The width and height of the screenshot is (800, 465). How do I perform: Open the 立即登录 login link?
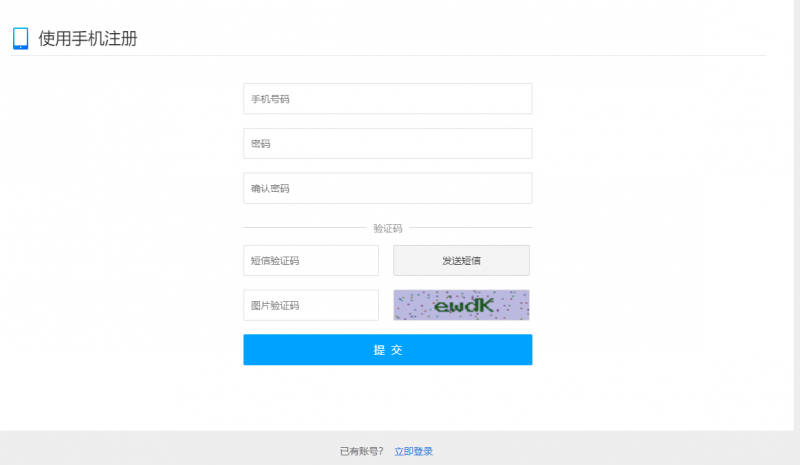[413, 451]
